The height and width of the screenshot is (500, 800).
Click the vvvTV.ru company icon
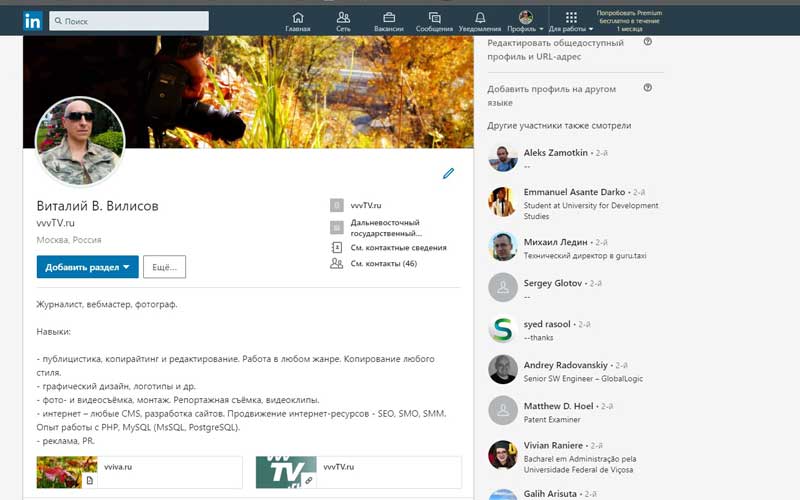337,205
